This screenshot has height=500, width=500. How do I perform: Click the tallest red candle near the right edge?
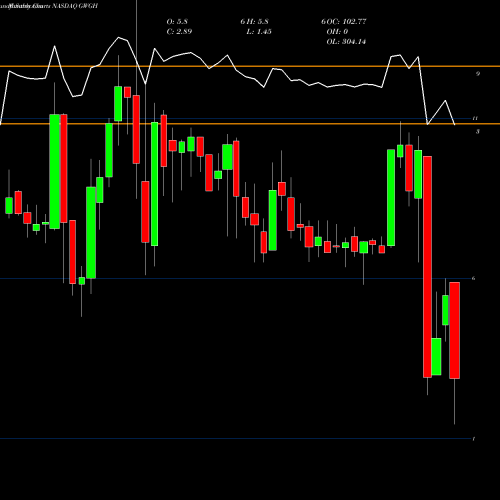(427, 267)
